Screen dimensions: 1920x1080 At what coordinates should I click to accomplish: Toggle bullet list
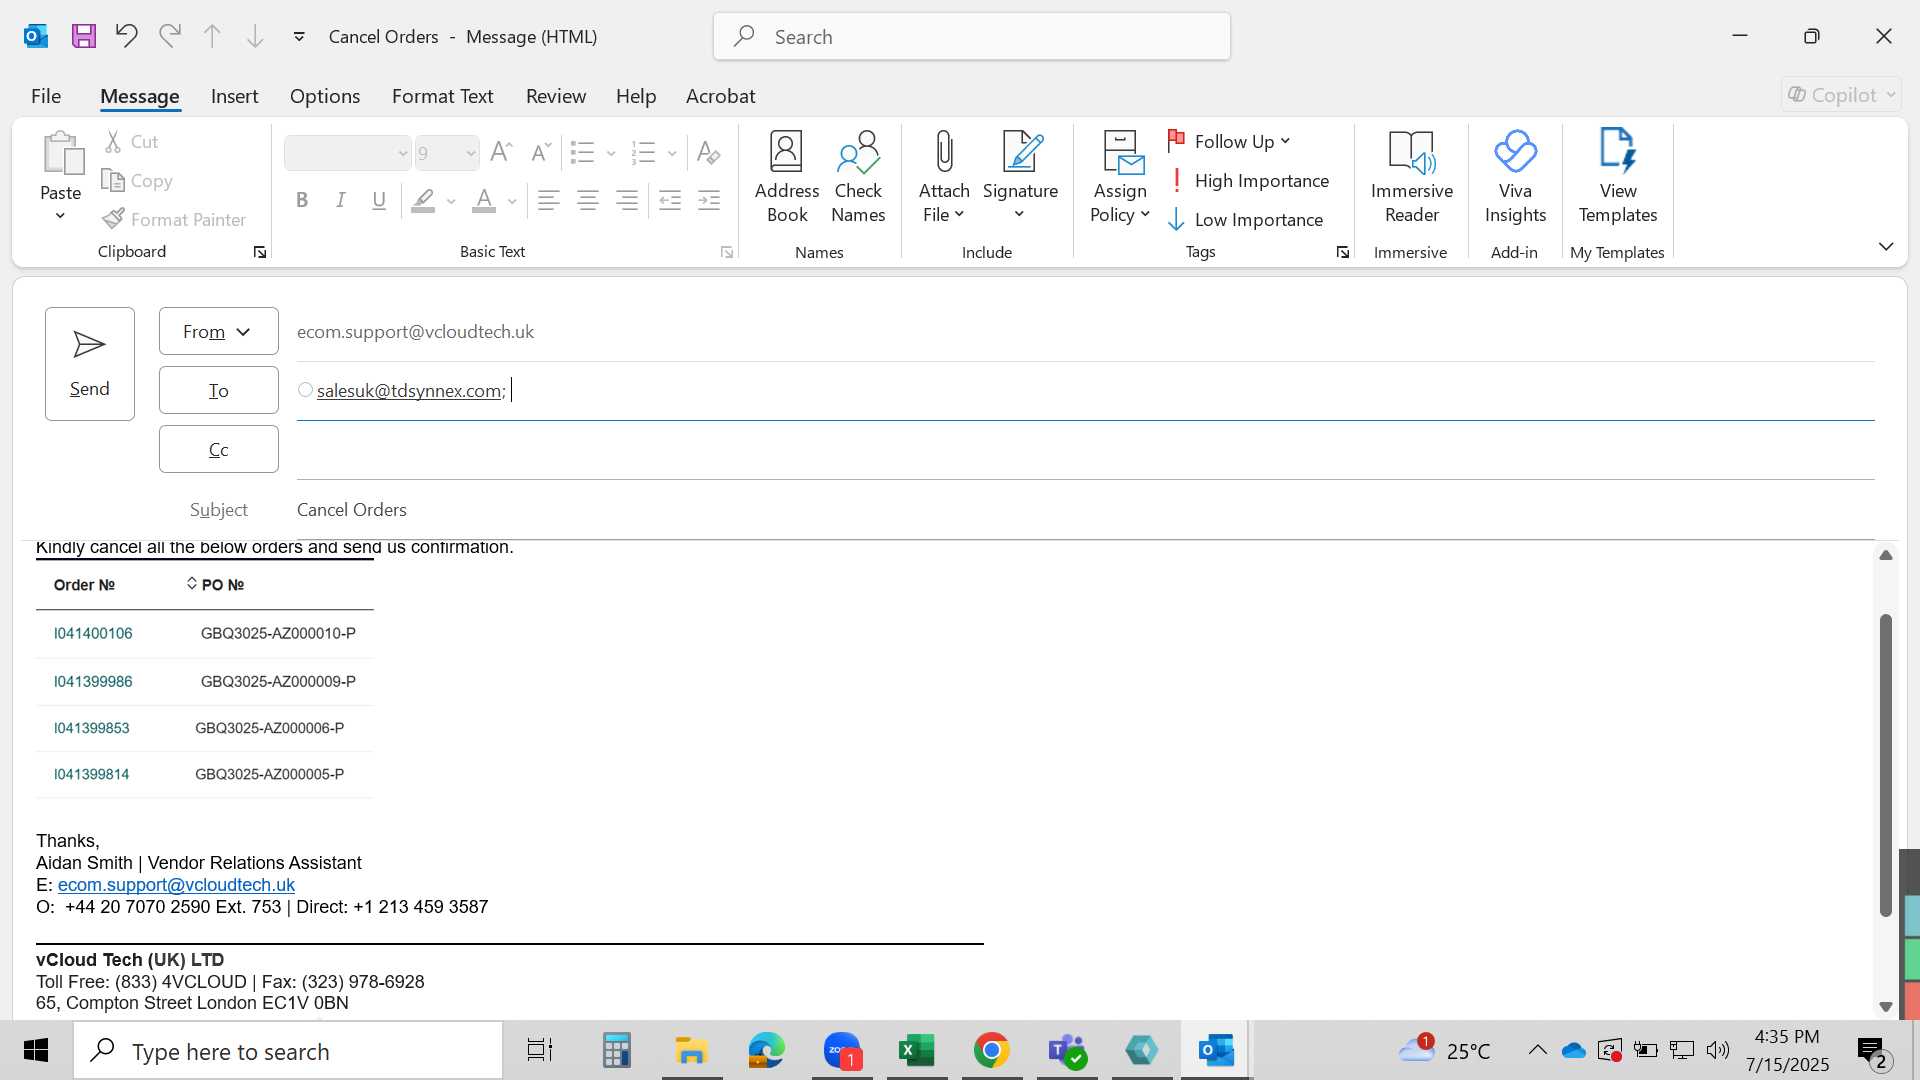582,152
